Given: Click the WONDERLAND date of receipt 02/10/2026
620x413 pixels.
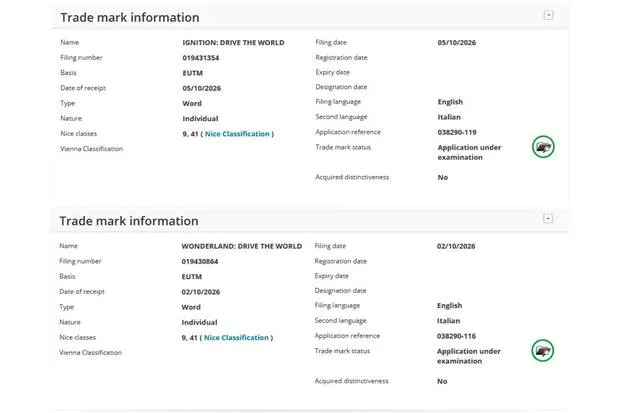Looking at the screenshot, I should (201, 292).
